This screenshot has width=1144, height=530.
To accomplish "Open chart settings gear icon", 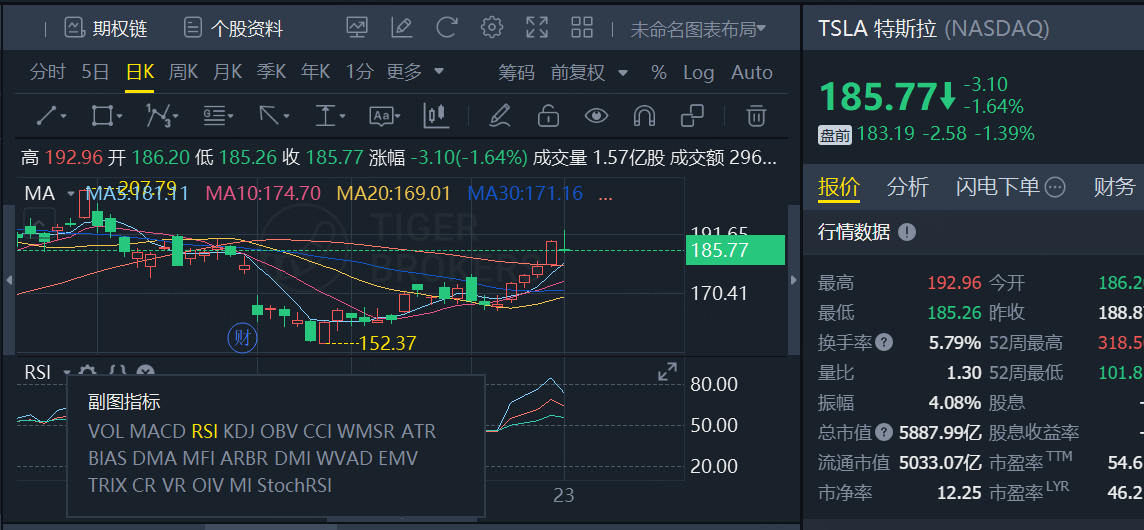I will point(492,28).
